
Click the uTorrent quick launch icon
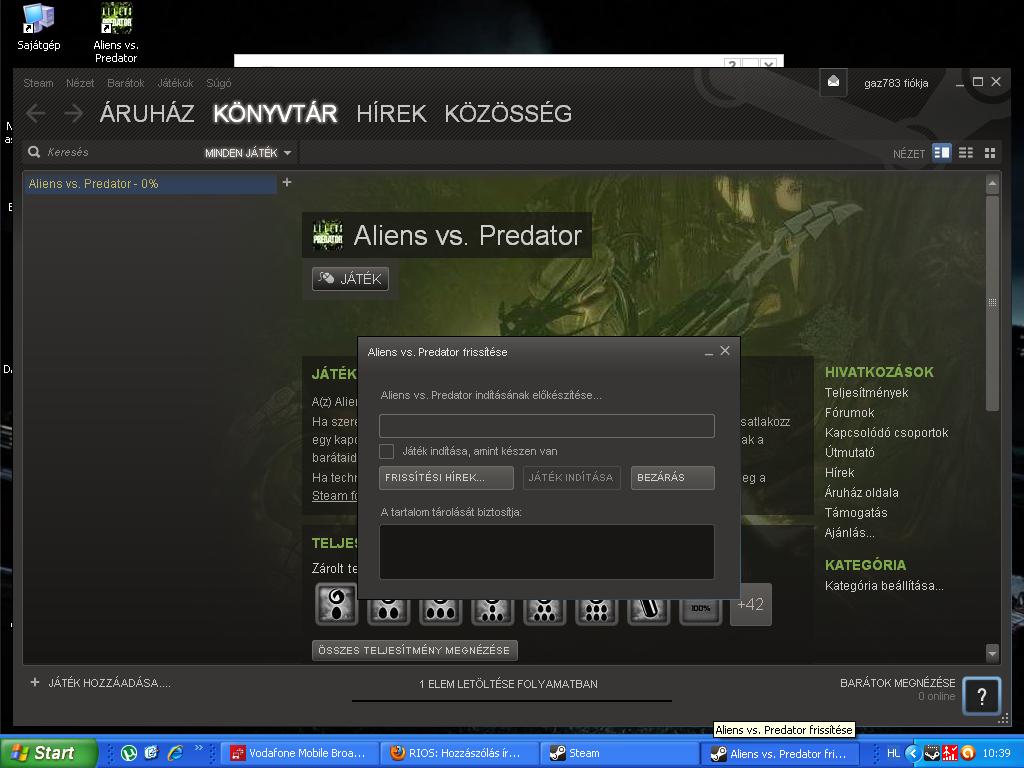(x=129, y=753)
